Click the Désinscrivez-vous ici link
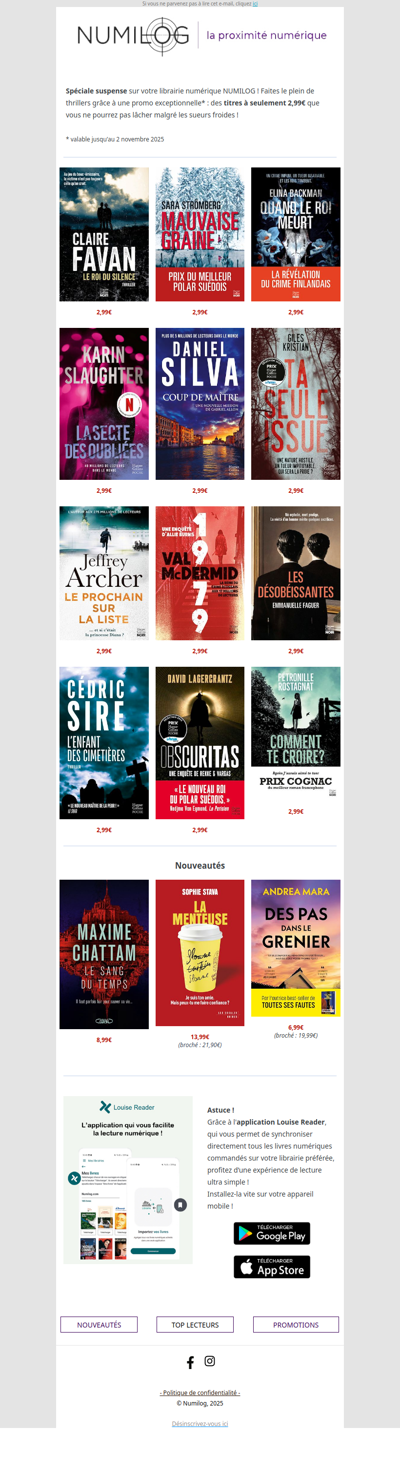Image resolution: width=400 pixels, height=1462 pixels. (x=200, y=1423)
